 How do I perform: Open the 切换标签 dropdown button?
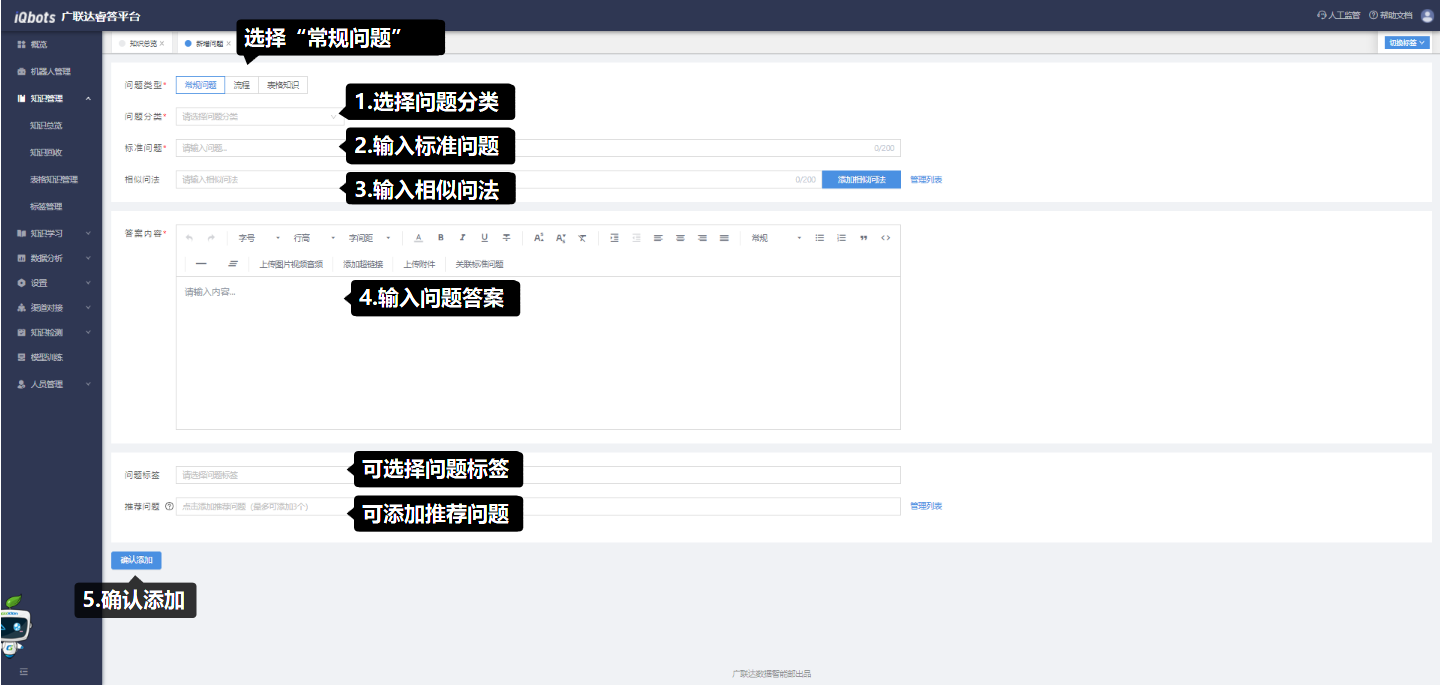click(1406, 43)
